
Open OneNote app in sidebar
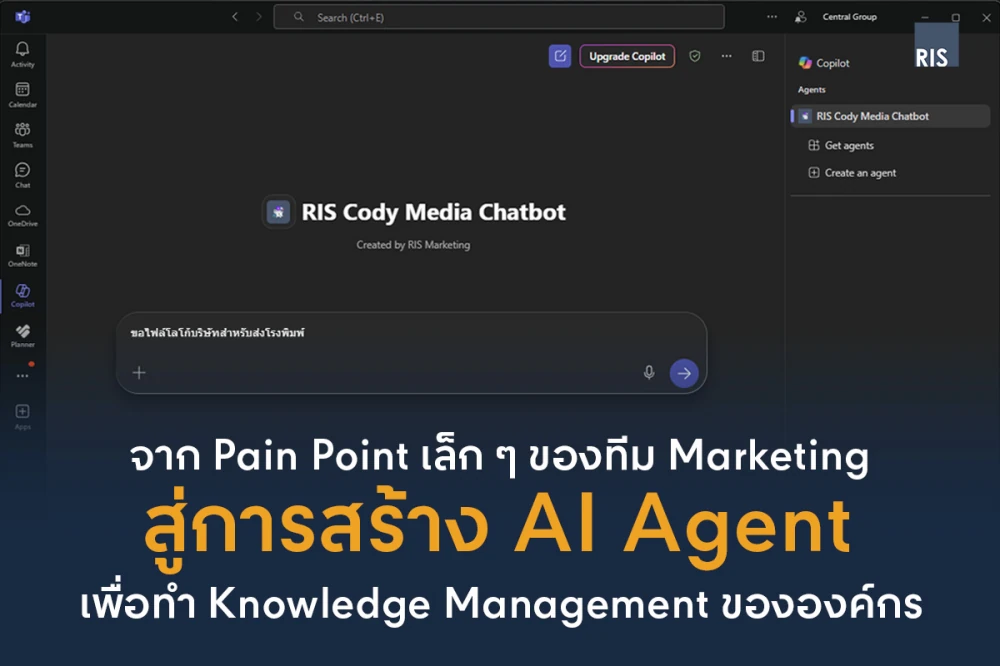point(22,255)
